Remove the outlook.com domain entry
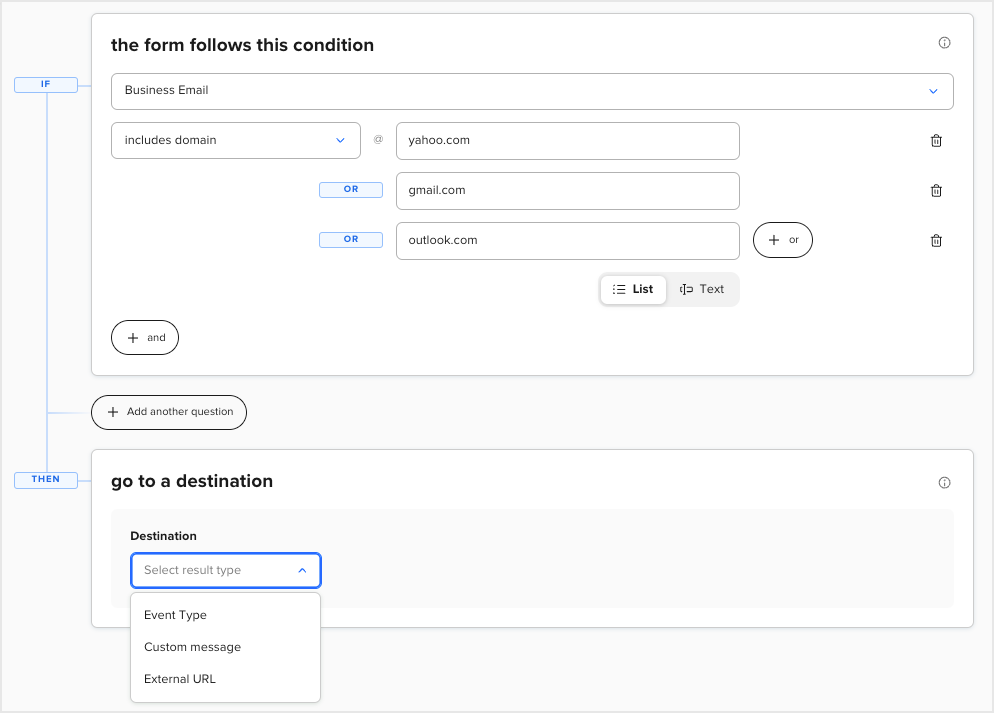Screen dimensions: 994x713 [936, 240]
